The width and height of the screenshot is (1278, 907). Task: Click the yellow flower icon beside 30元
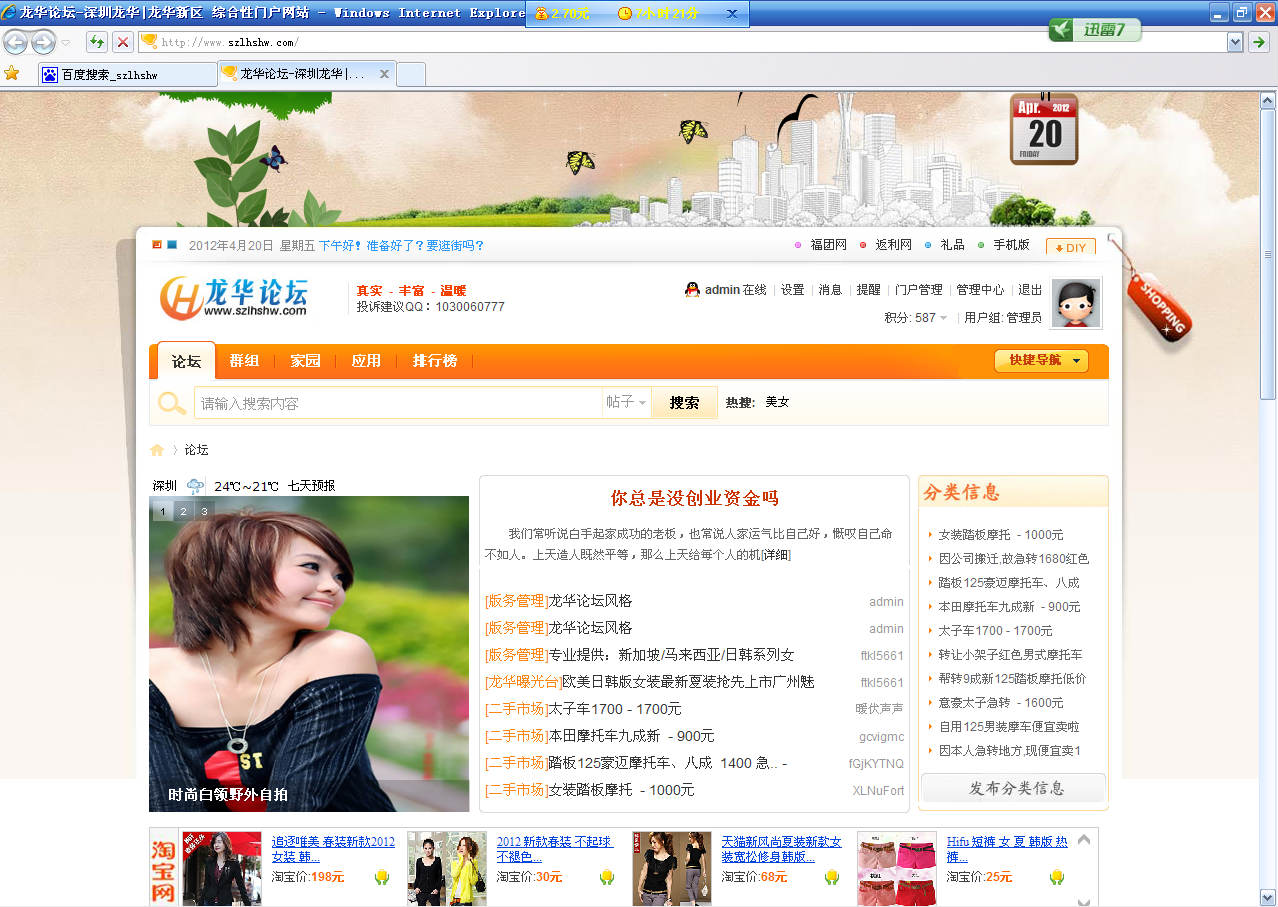[607, 877]
